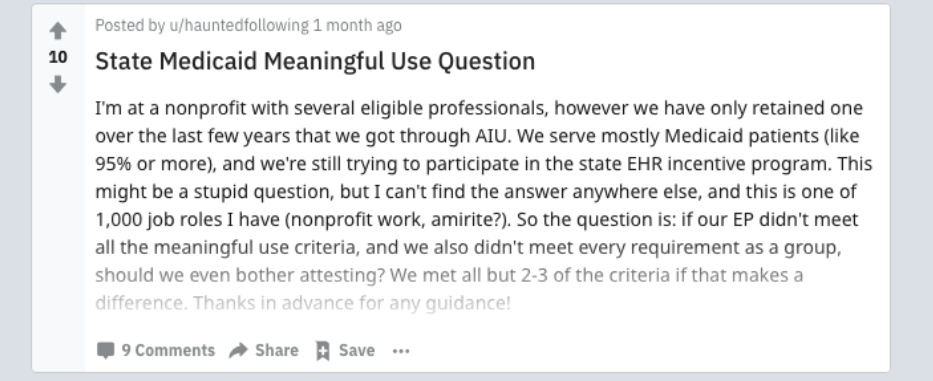Open the '9 Comments' thread

coord(168,351)
